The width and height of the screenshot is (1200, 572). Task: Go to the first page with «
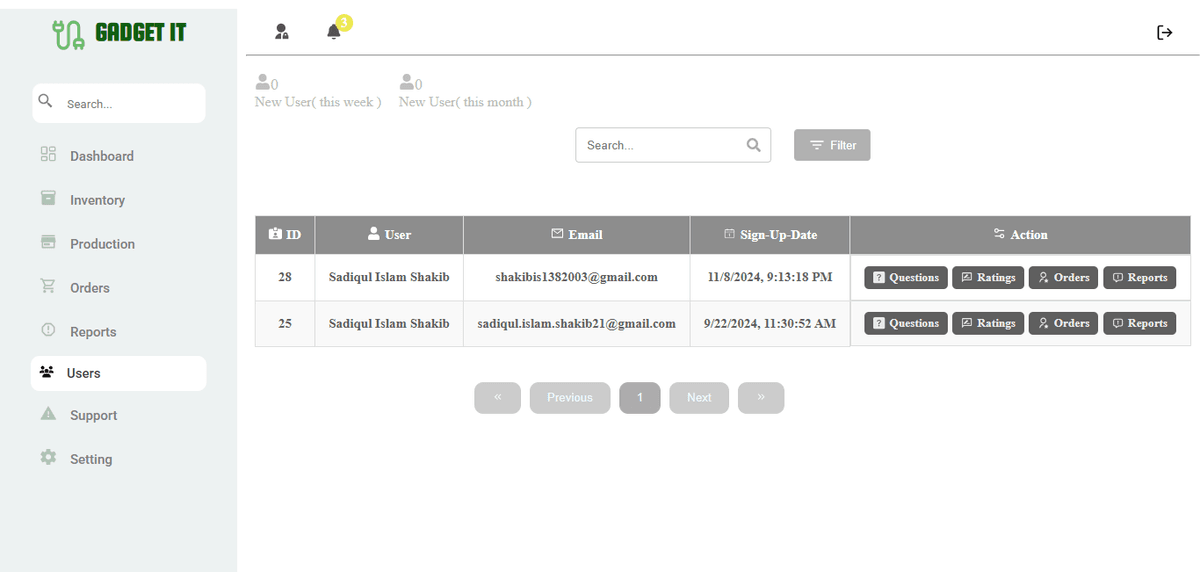498,397
